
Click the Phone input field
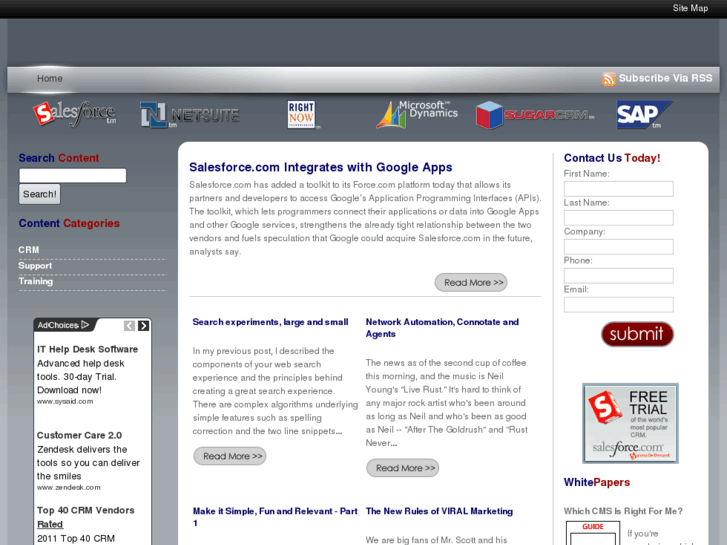click(619, 276)
